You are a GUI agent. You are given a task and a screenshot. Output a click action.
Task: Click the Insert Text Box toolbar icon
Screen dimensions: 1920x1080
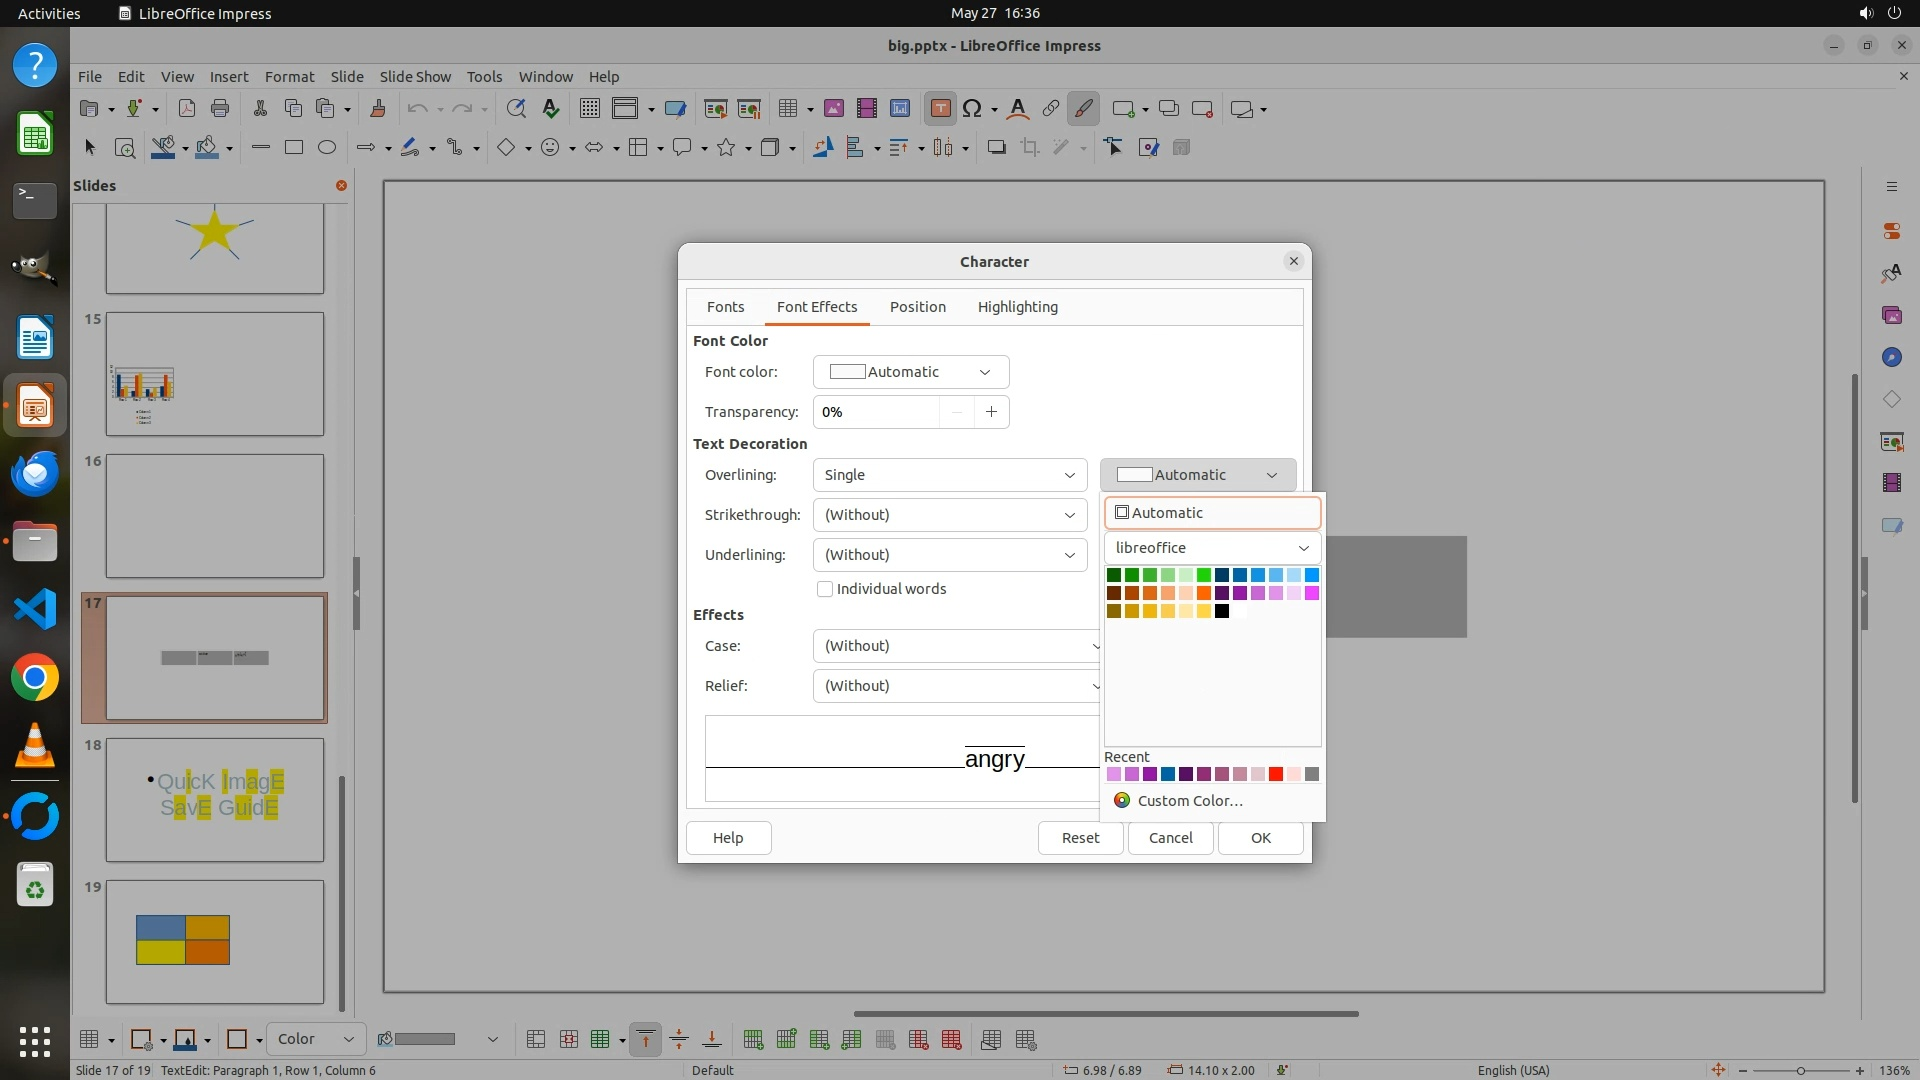pos(940,109)
